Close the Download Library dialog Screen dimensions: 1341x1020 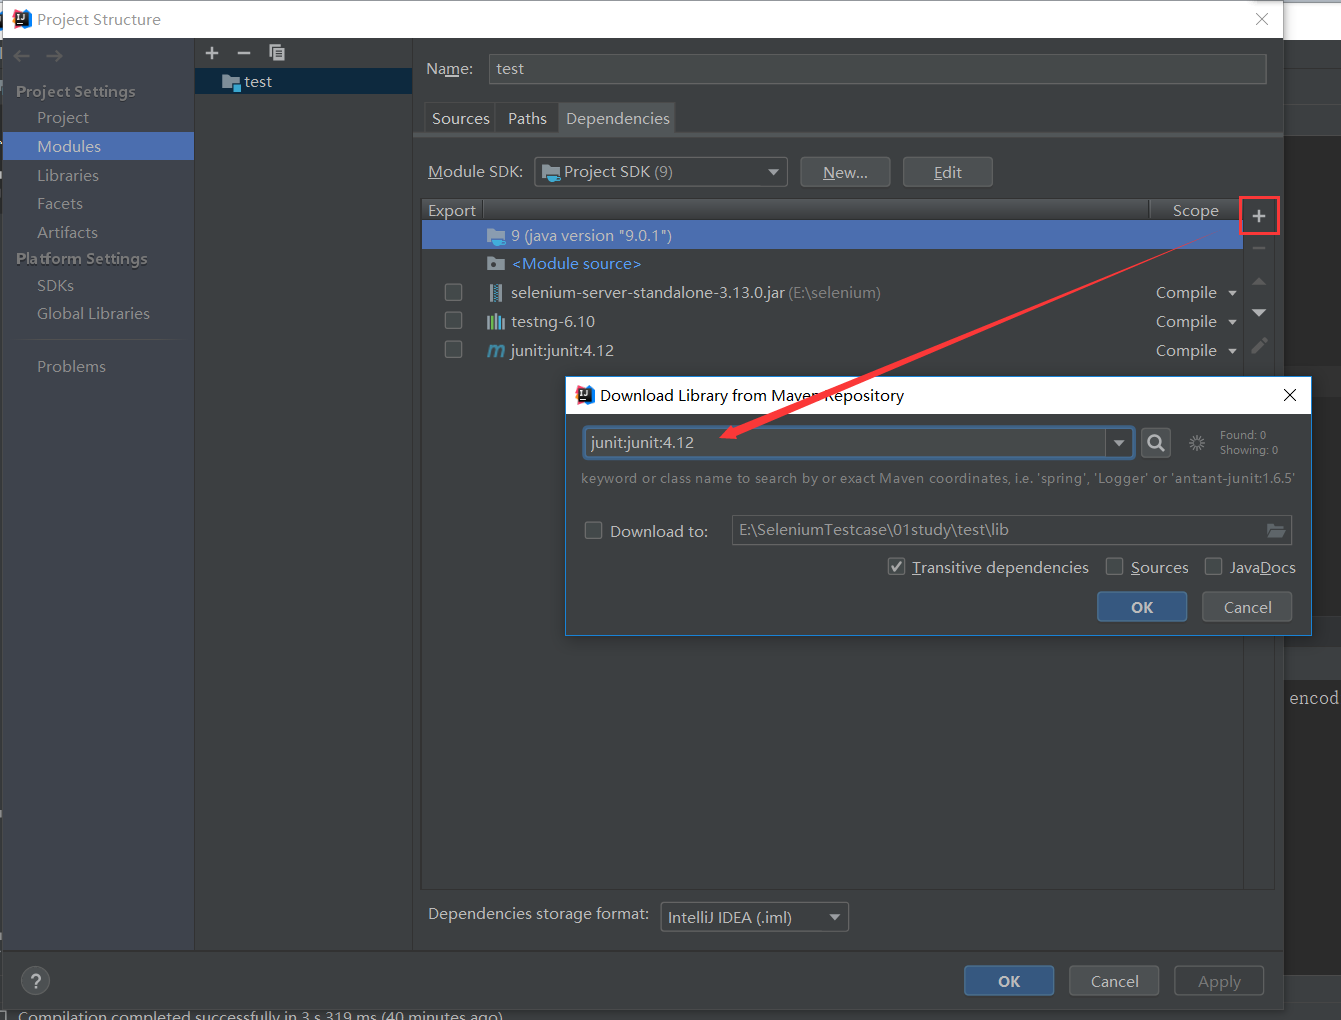[x=1290, y=395]
